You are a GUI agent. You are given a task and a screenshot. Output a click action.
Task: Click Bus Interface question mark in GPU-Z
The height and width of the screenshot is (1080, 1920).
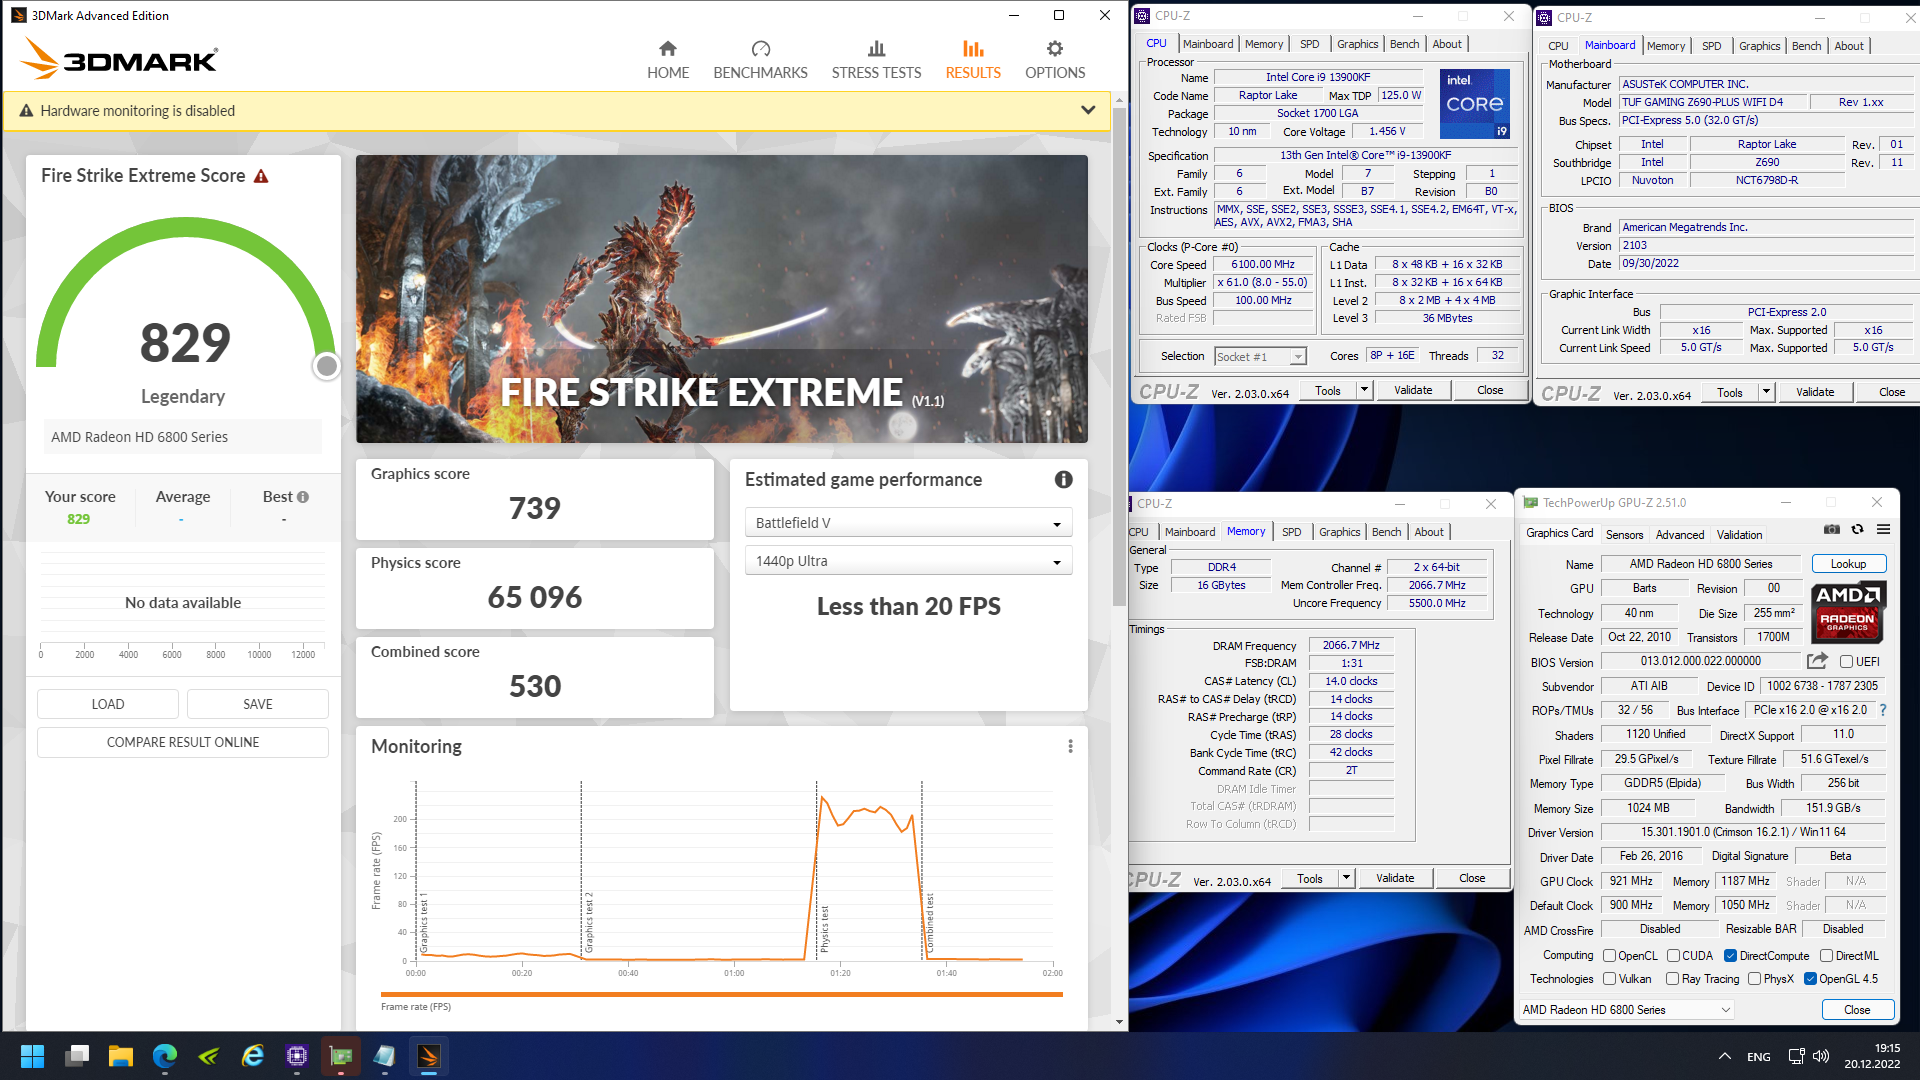(1883, 710)
